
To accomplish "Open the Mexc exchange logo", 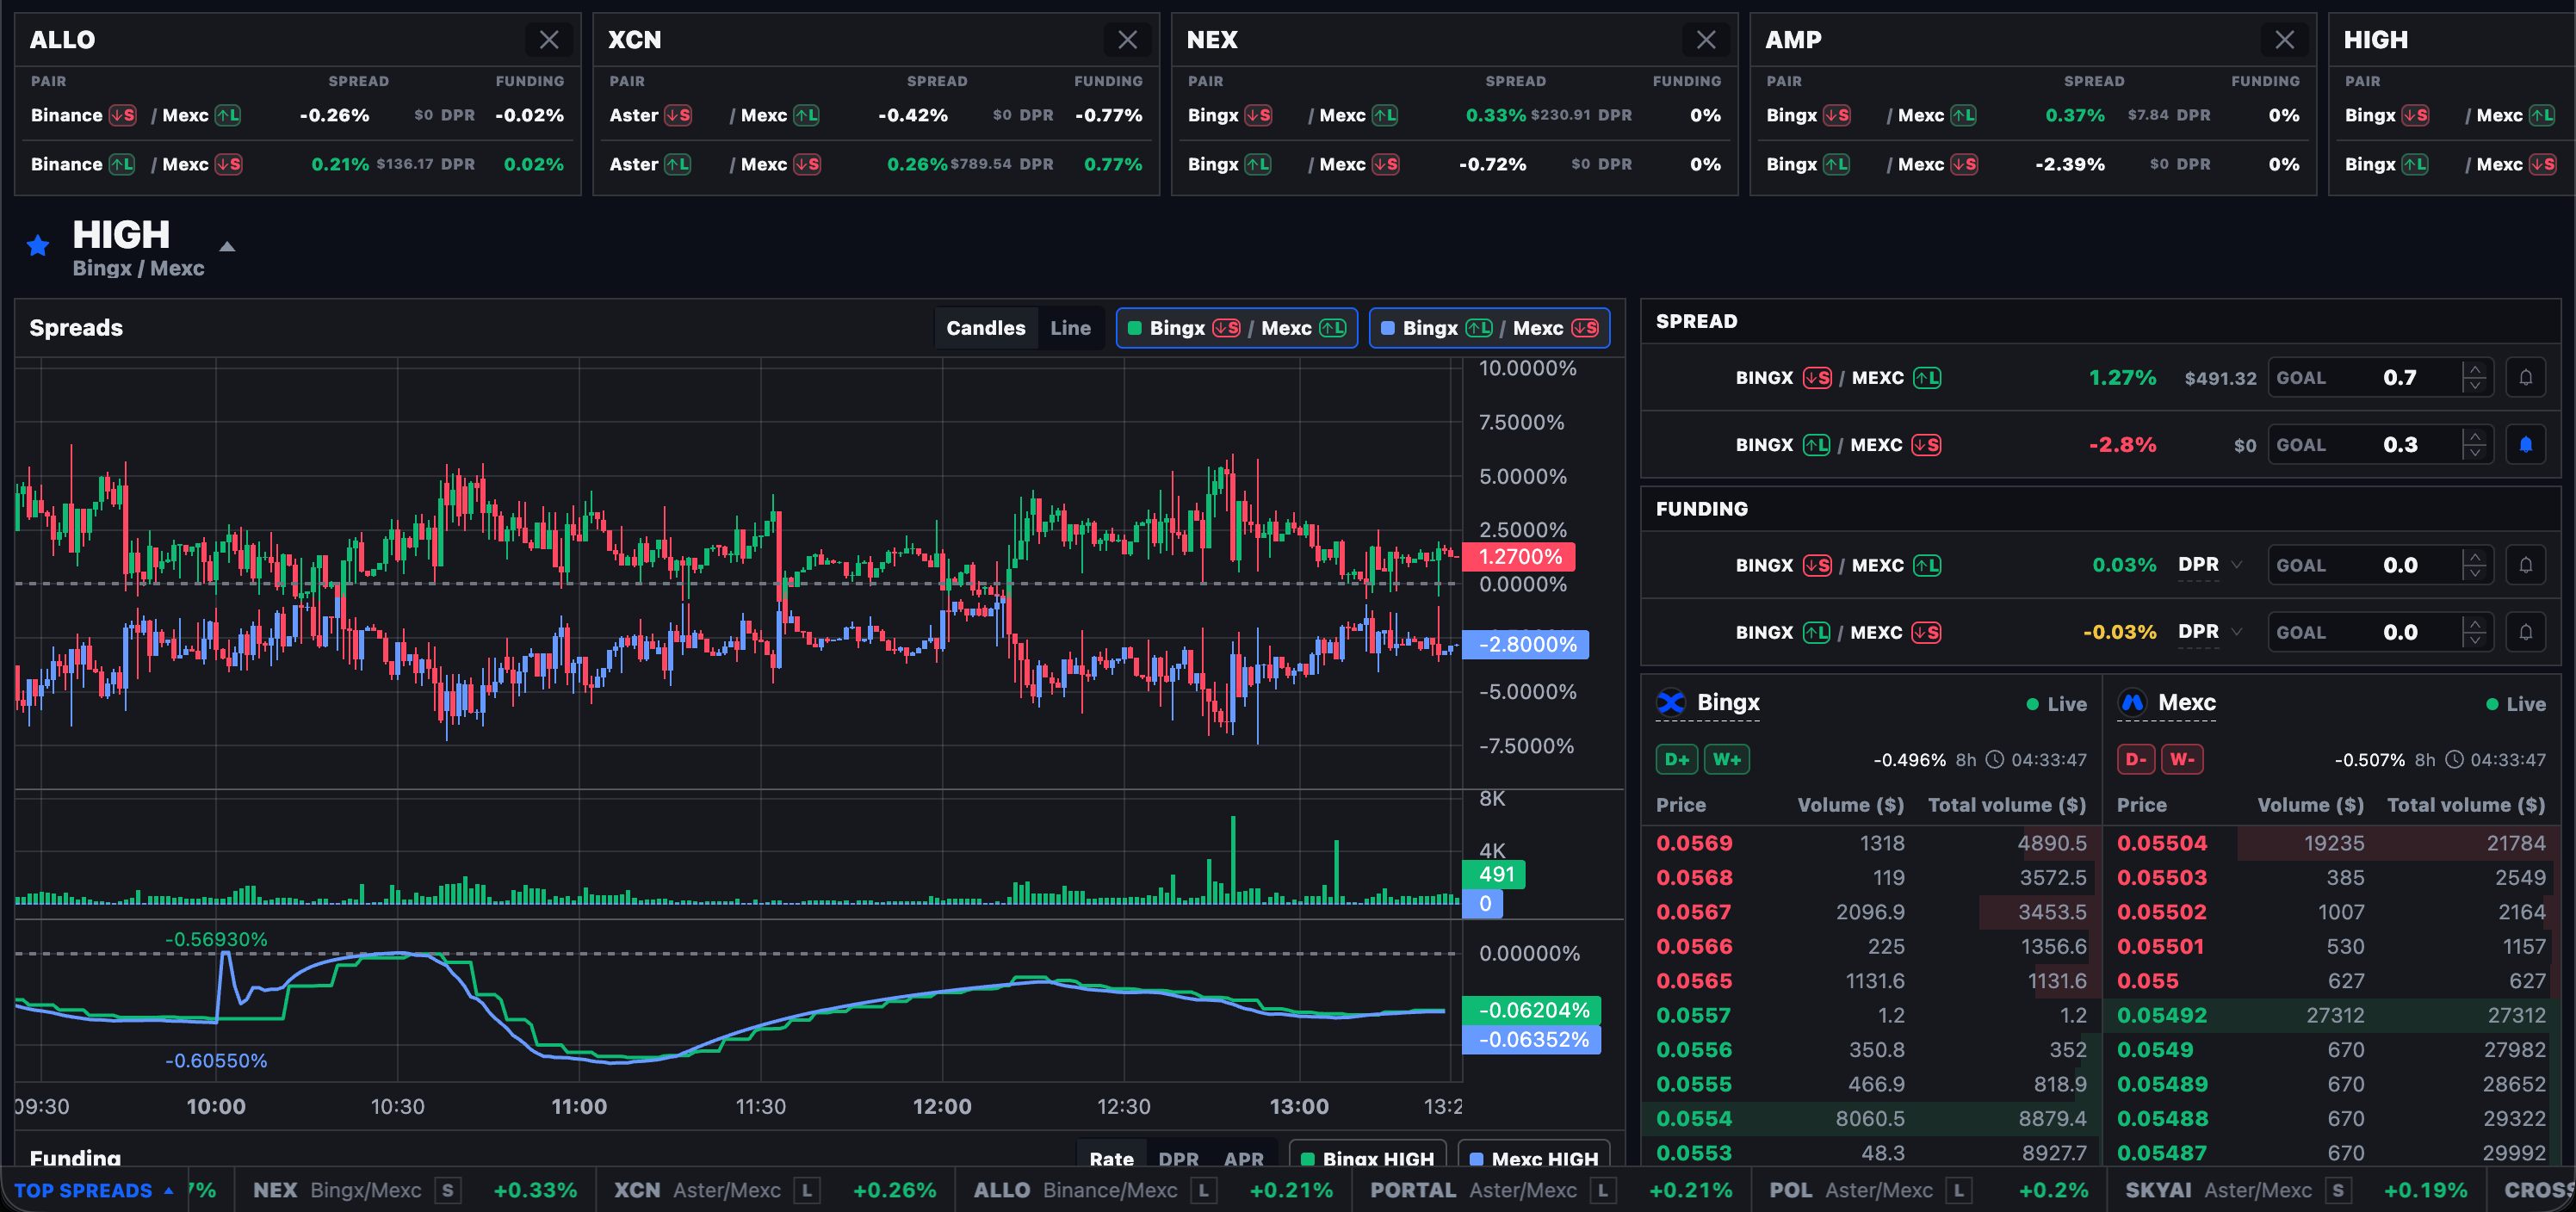I will [2131, 703].
